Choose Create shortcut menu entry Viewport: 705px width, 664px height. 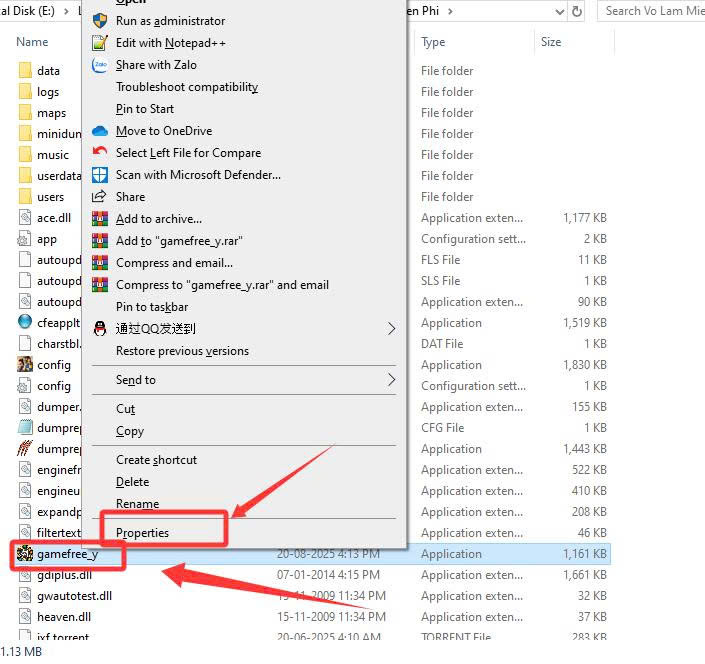(x=156, y=460)
